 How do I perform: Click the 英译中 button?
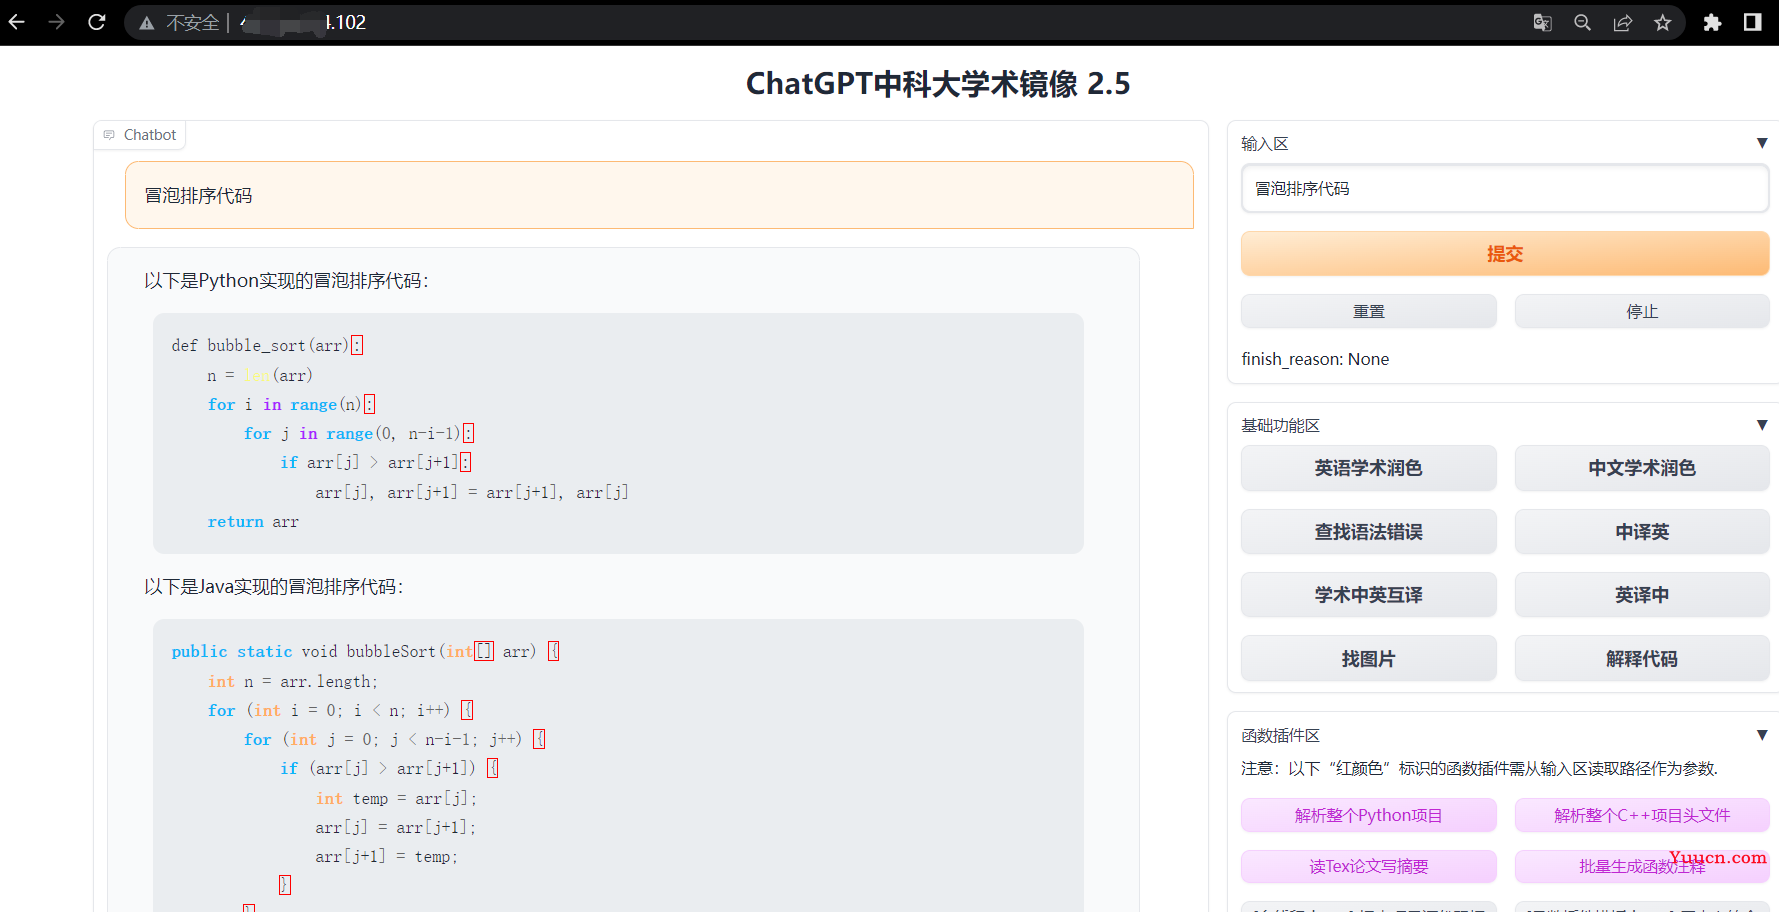[x=1642, y=595]
